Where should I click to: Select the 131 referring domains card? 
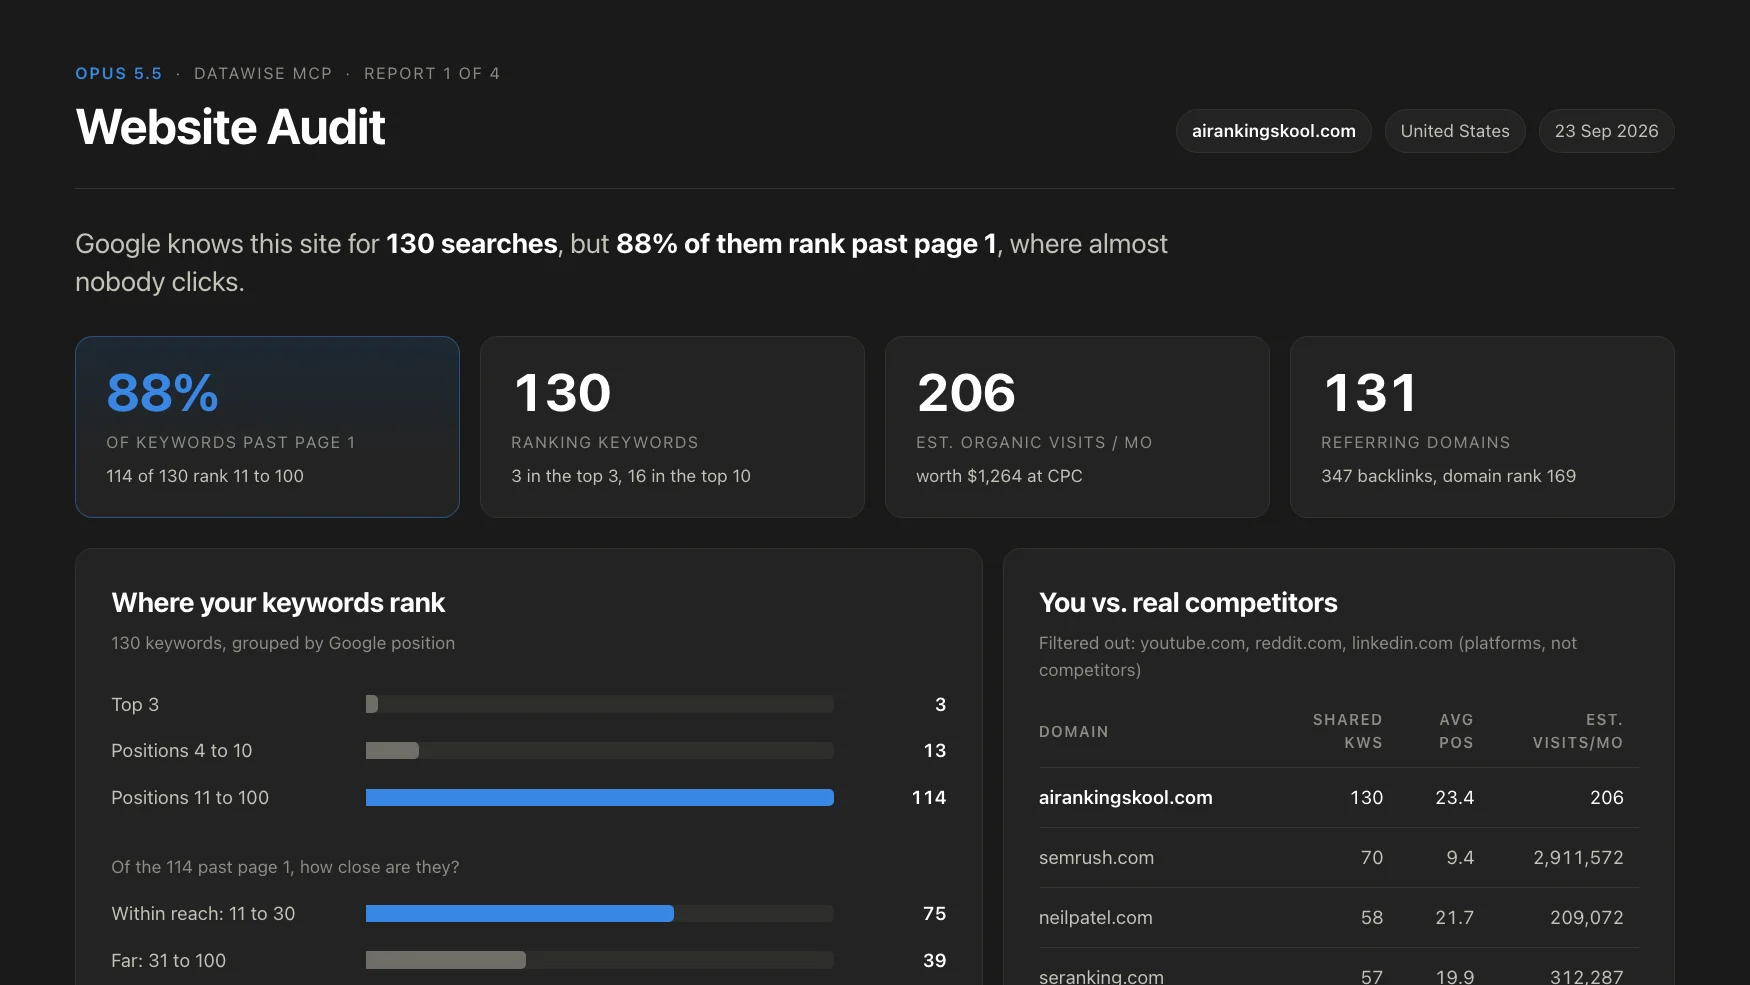(x=1482, y=427)
